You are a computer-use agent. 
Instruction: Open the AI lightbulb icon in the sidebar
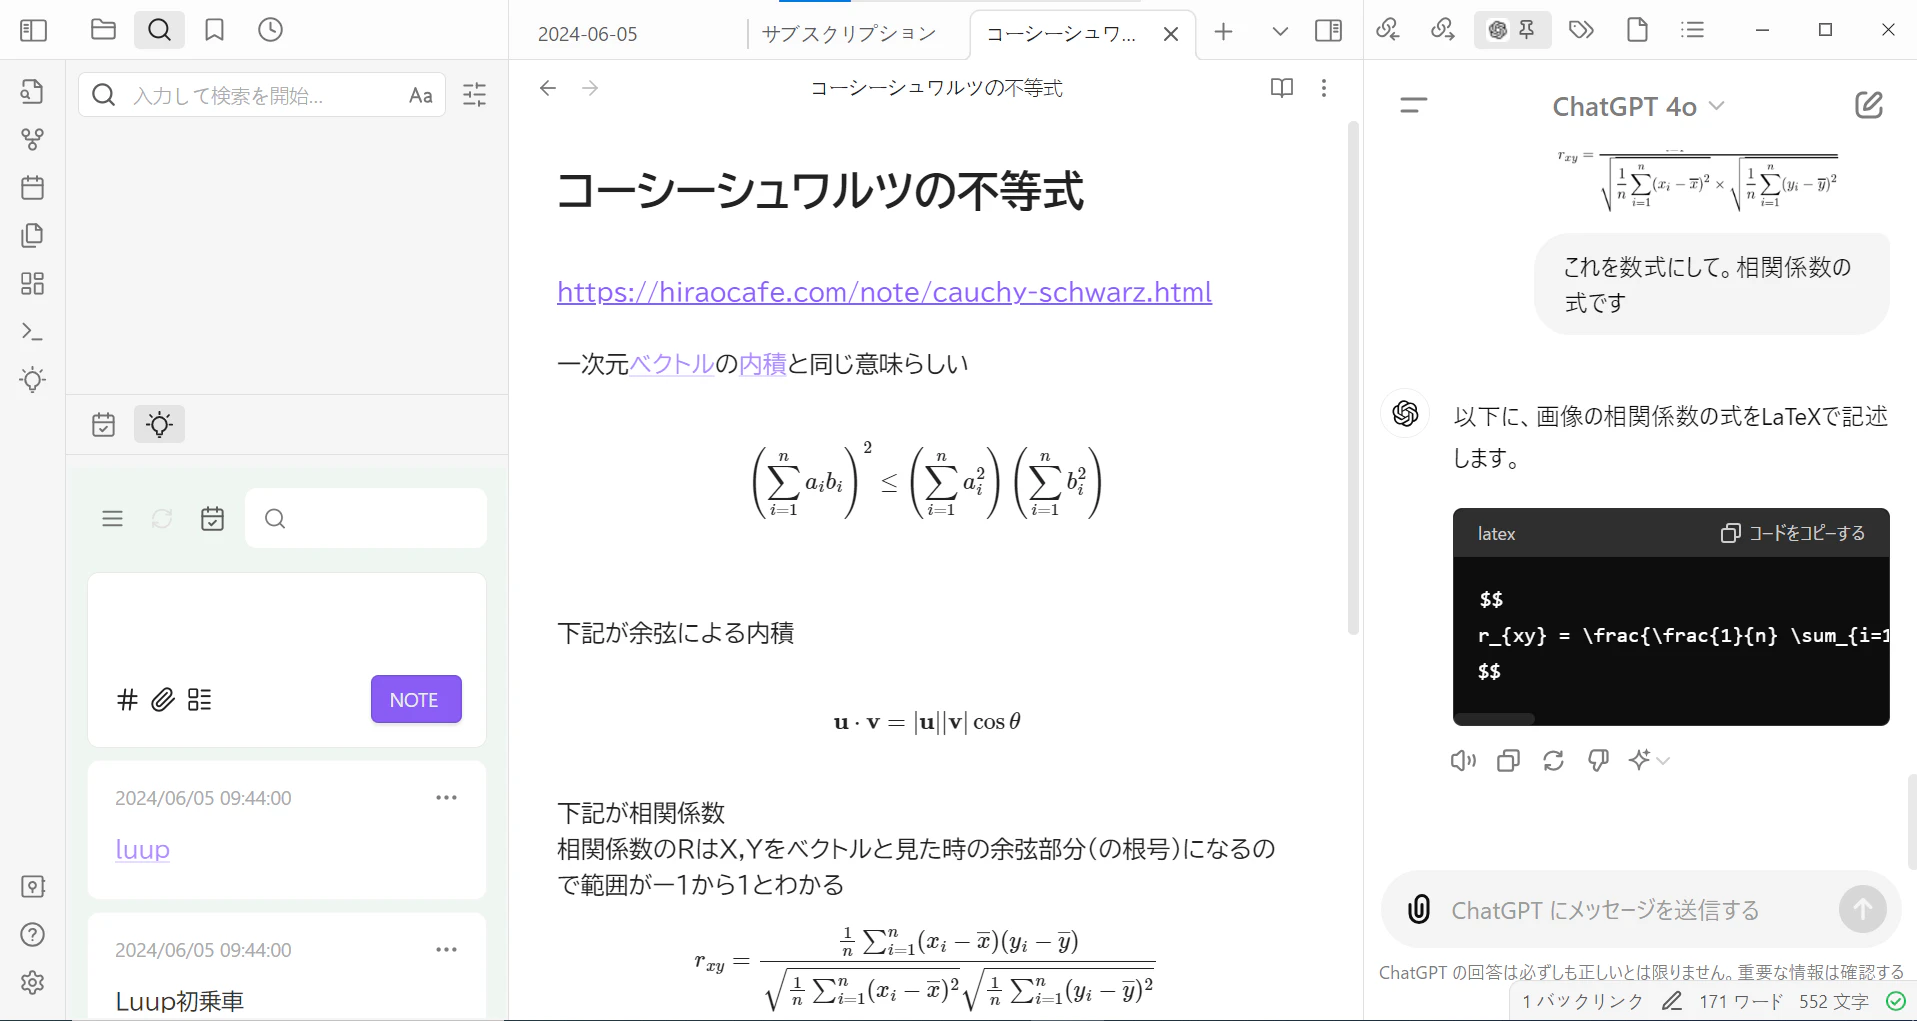[x=33, y=380]
